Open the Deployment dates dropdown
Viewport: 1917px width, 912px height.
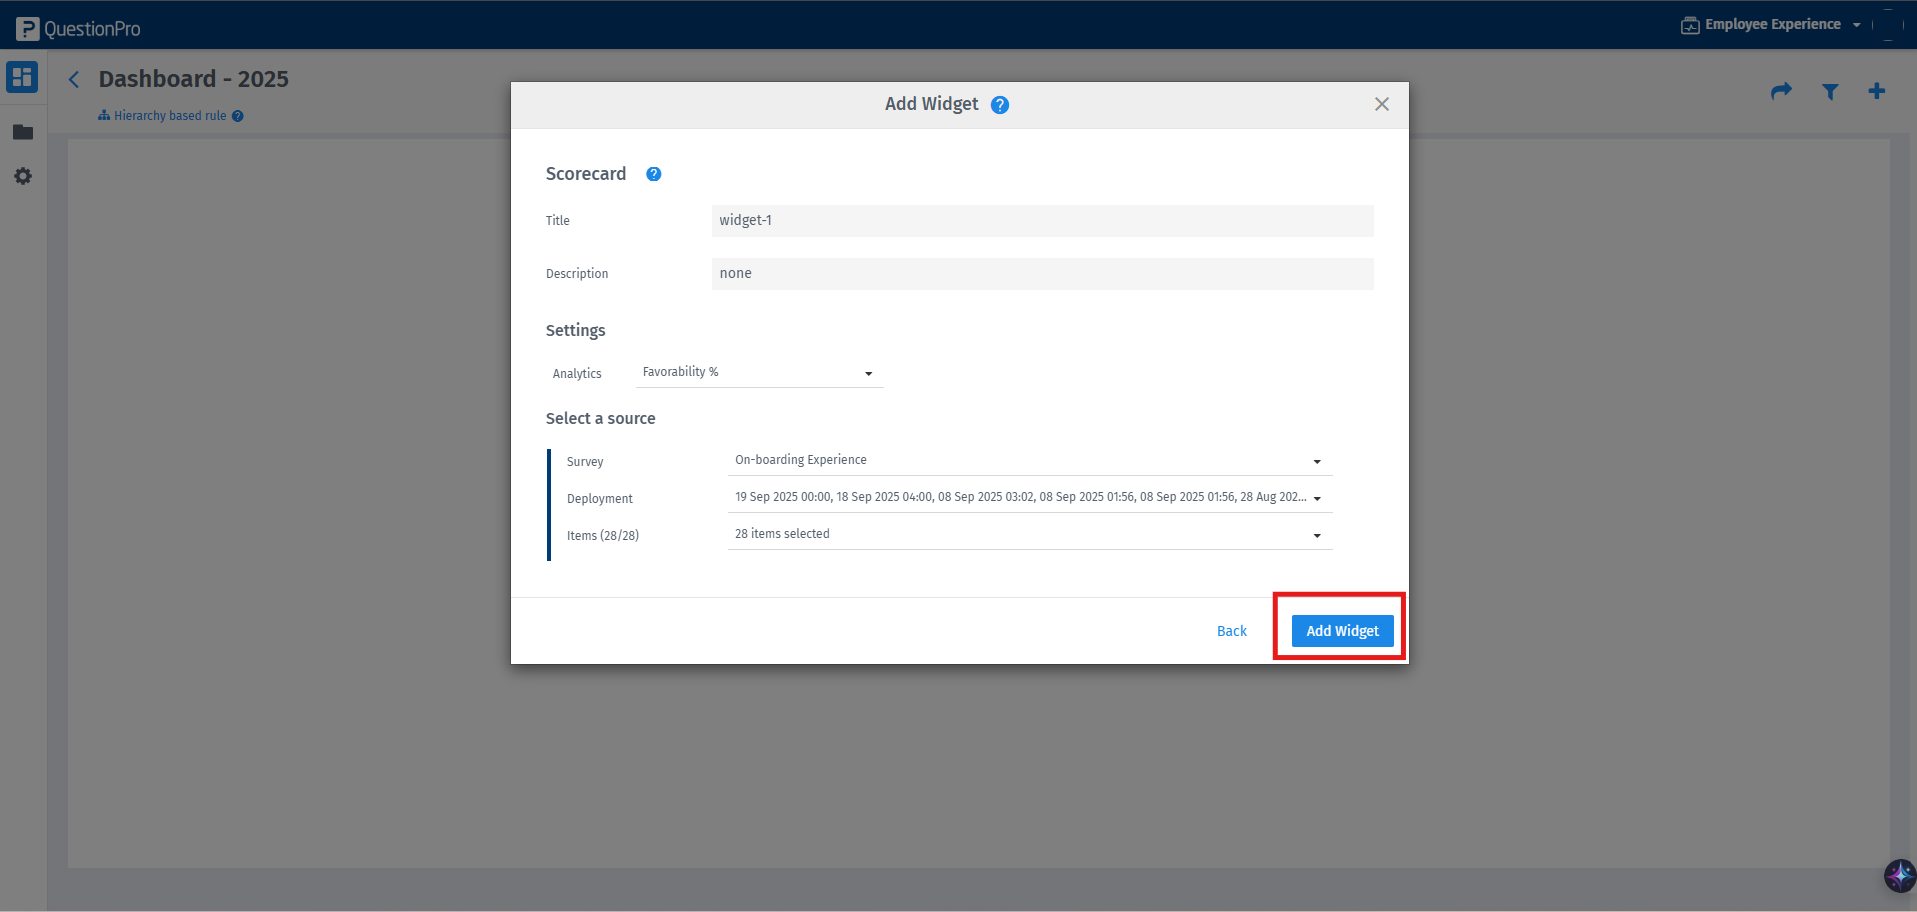pos(1316,497)
